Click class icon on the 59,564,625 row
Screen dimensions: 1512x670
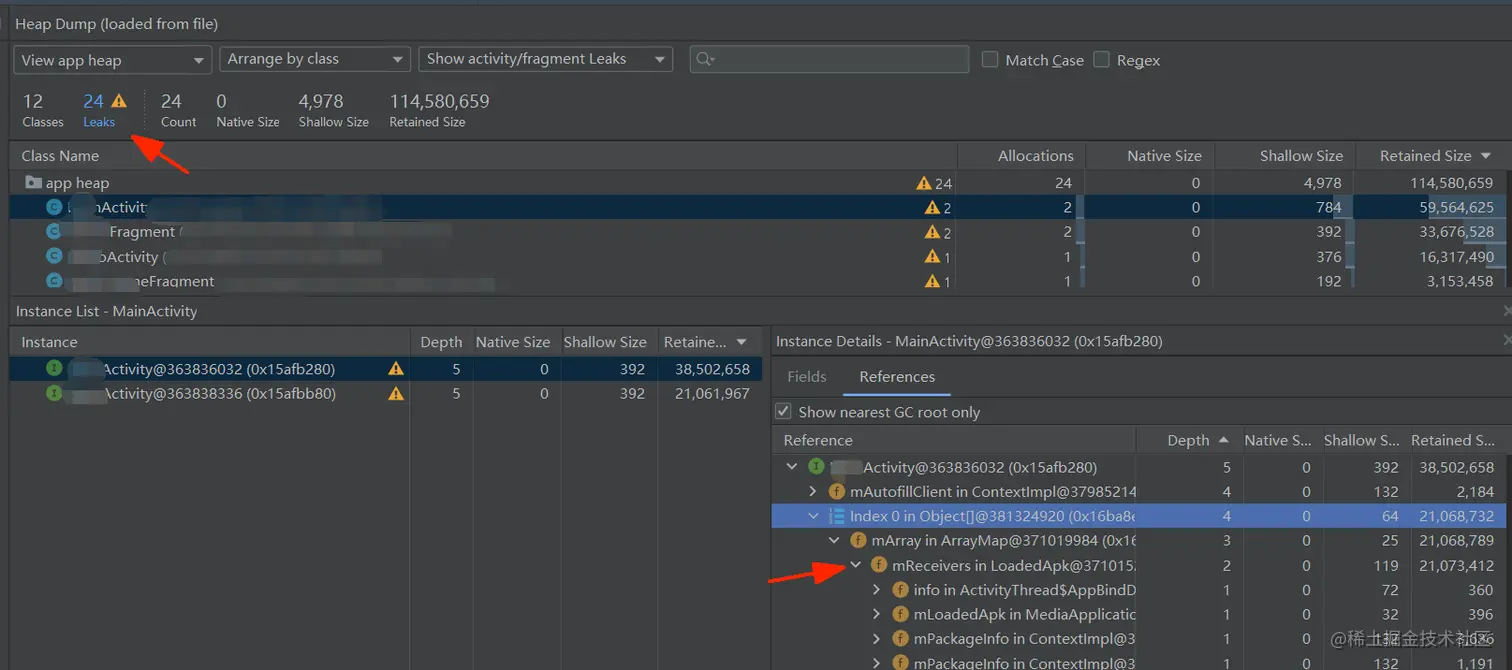pyautogui.click(x=54, y=207)
